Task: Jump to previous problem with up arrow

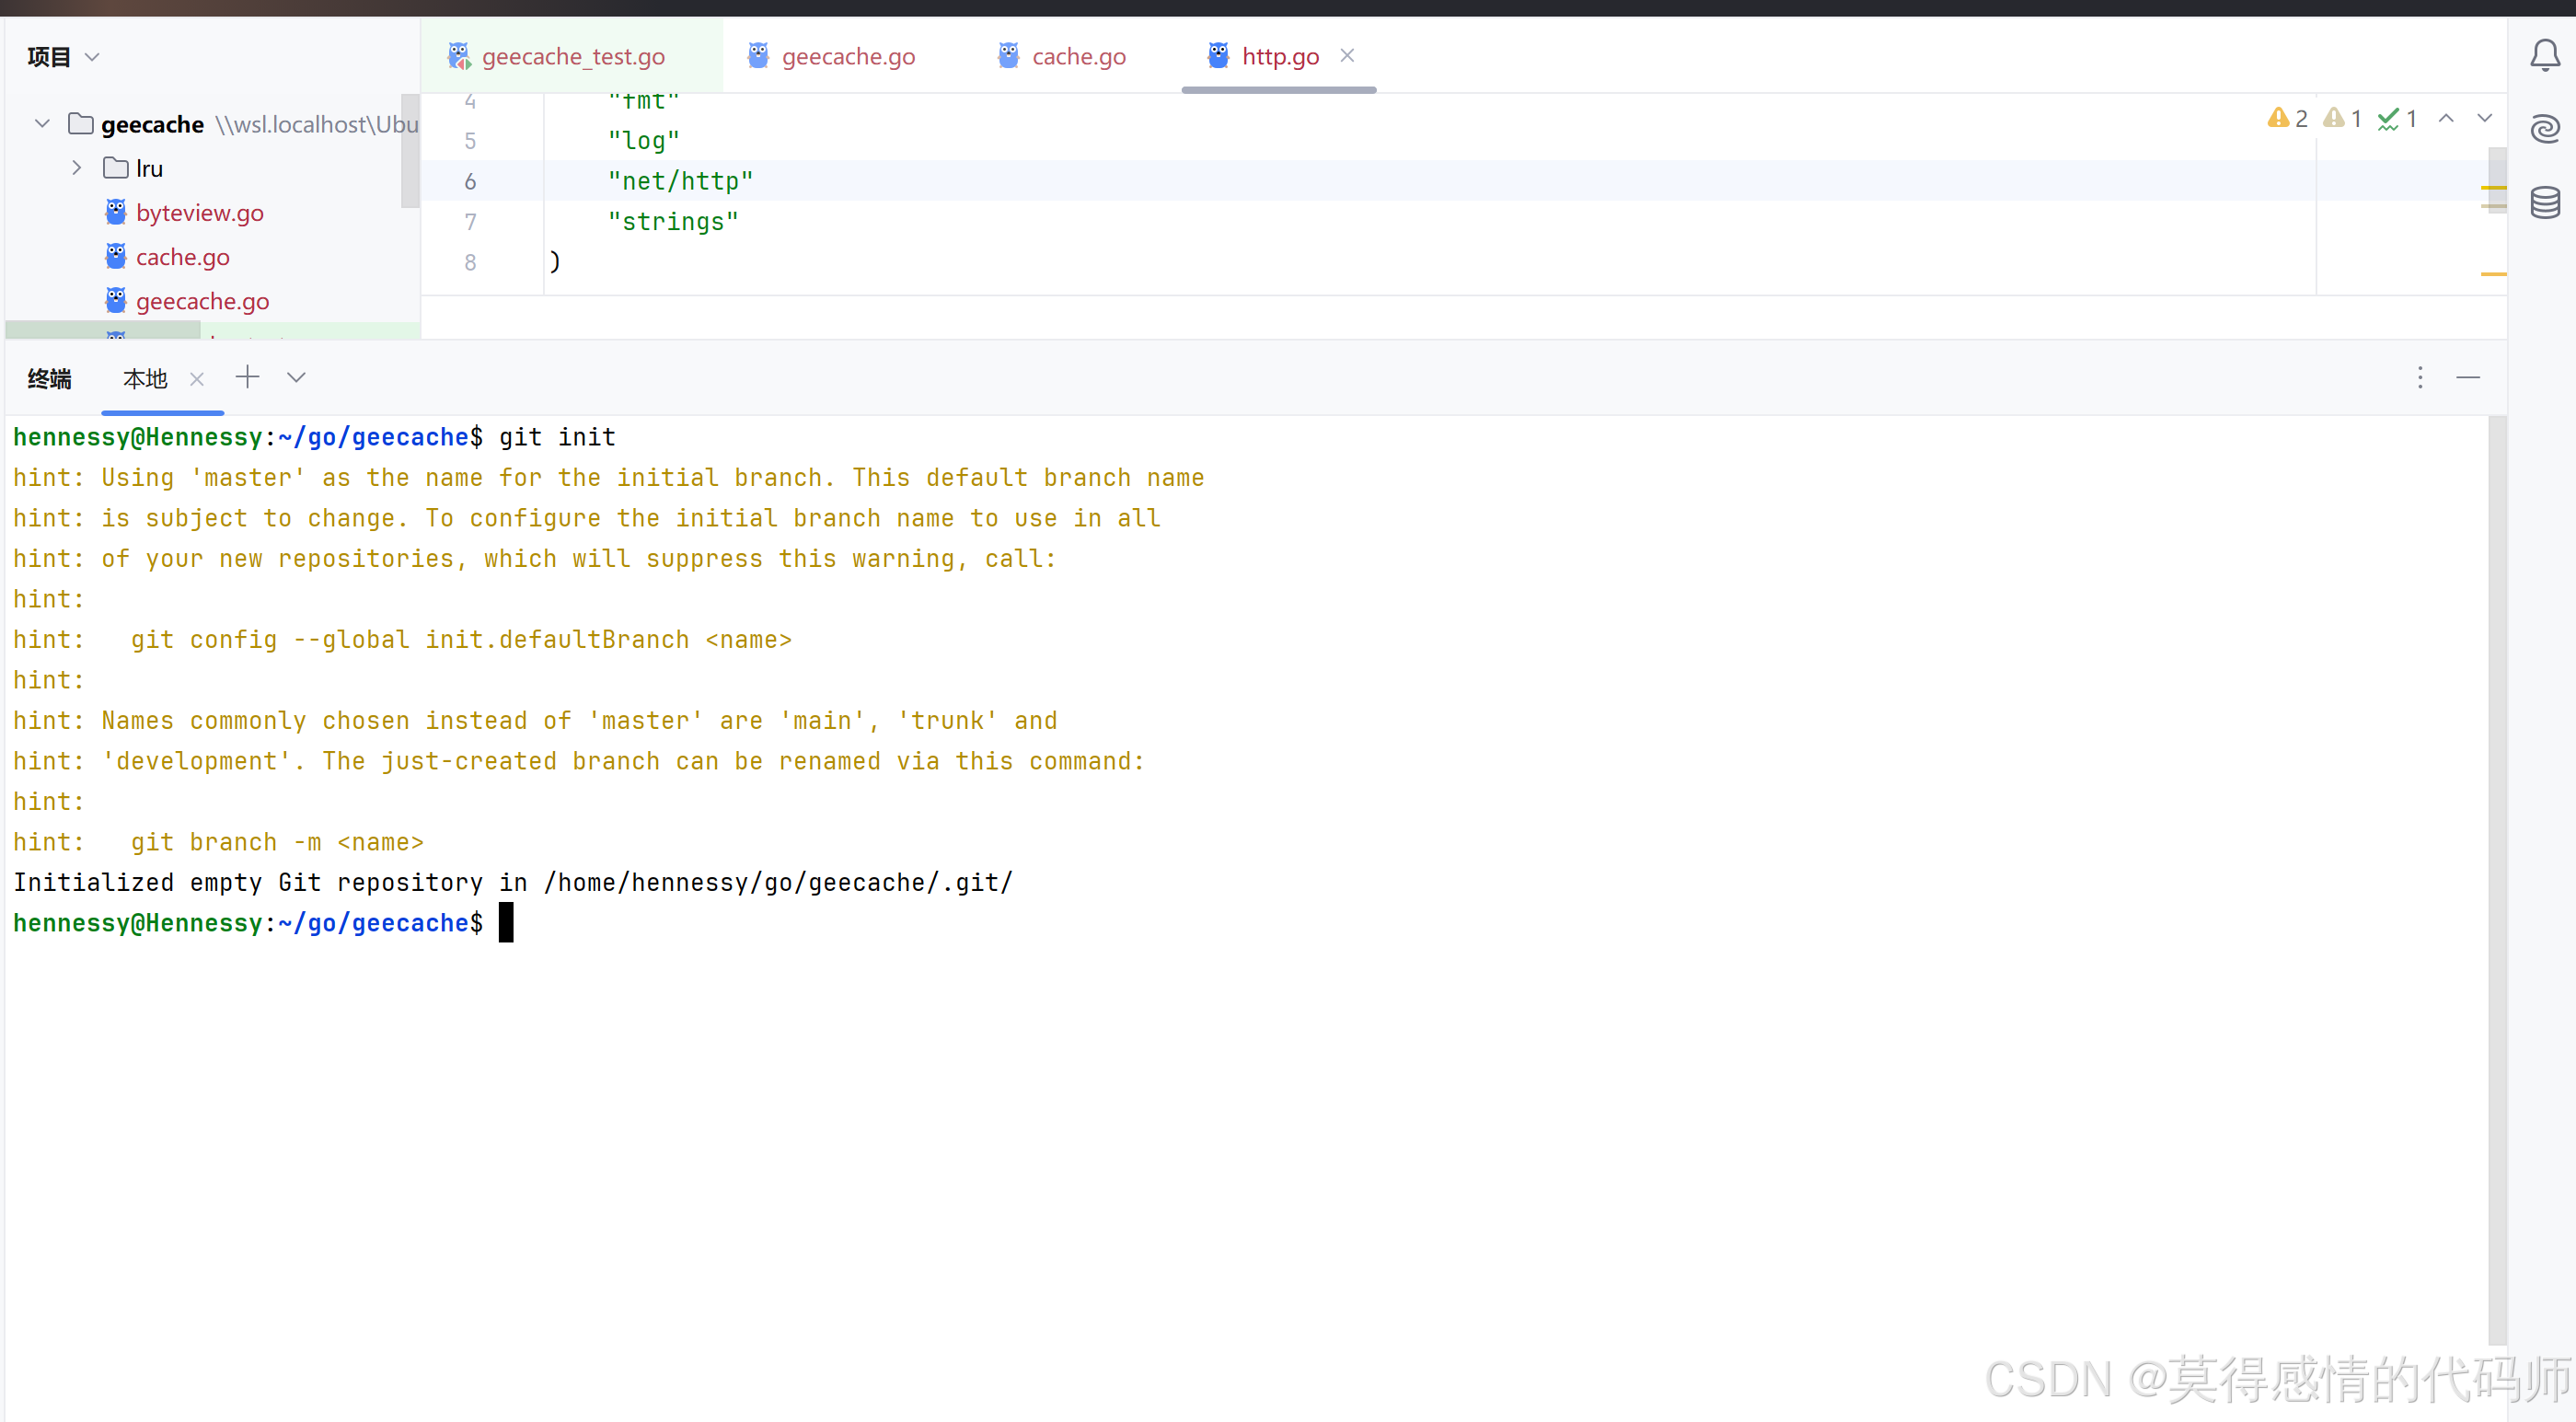Action: coord(2446,118)
